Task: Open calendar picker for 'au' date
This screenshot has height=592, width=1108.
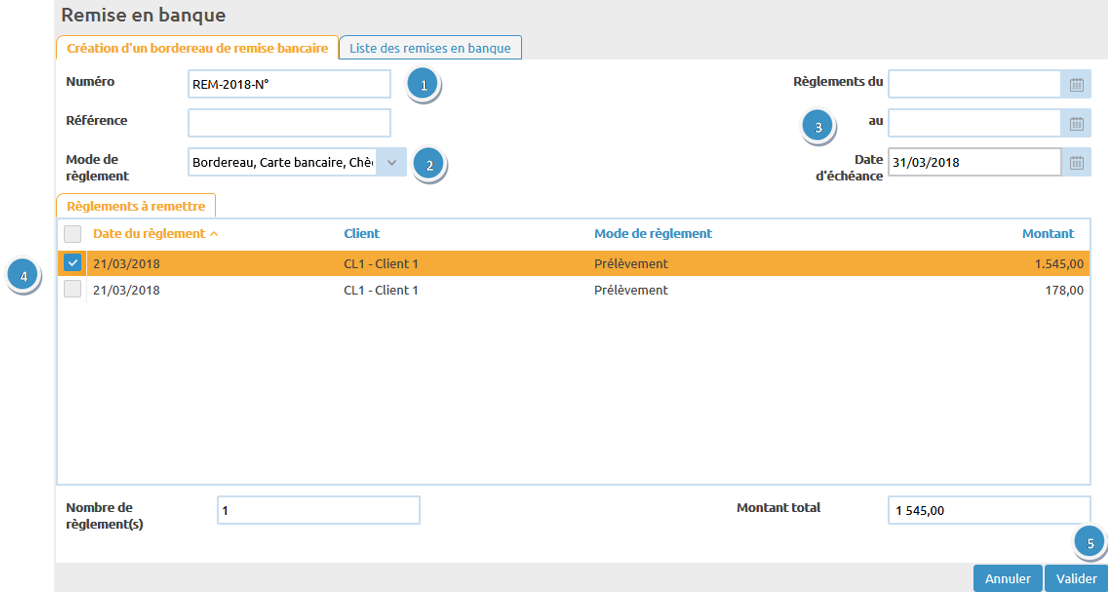Action: click(x=1076, y=123)
